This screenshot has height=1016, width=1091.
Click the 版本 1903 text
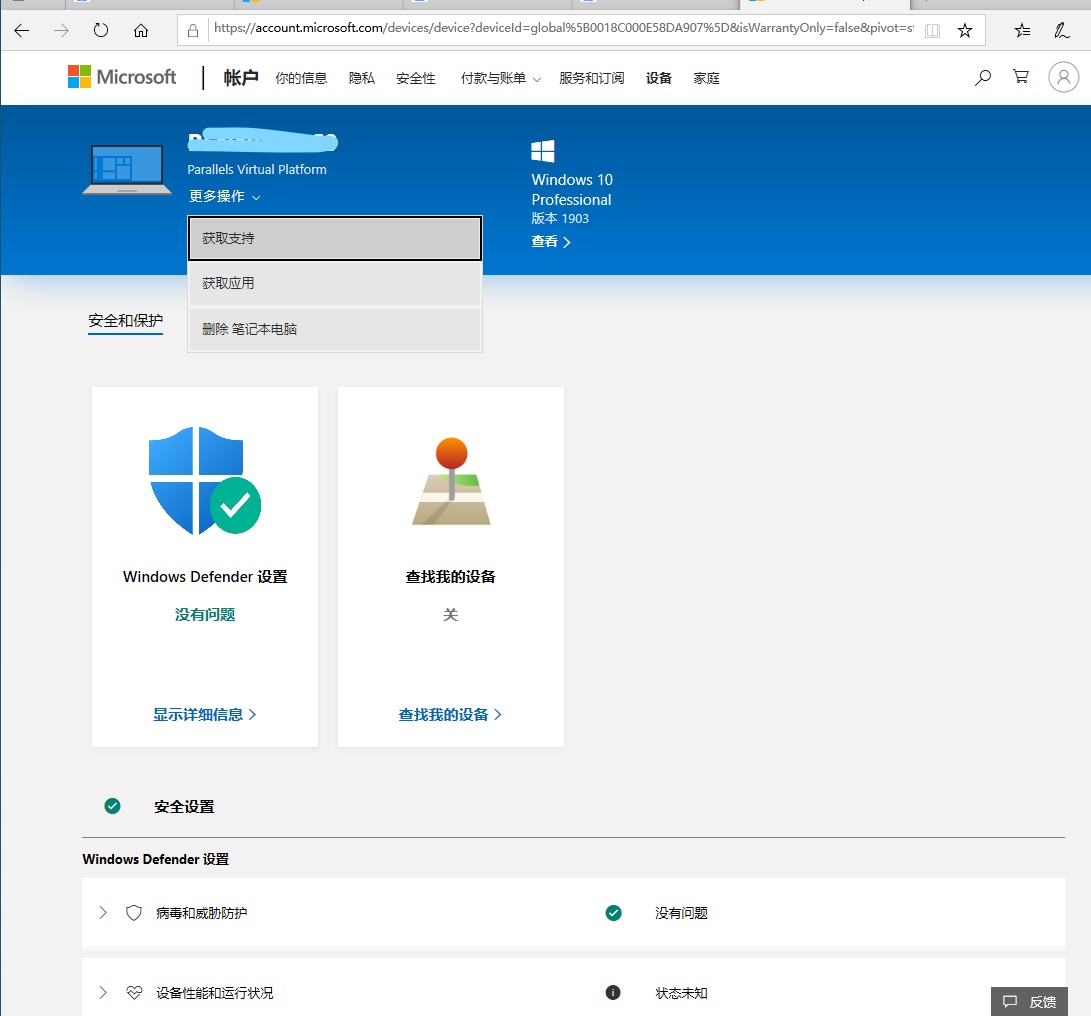click(560, 219)
